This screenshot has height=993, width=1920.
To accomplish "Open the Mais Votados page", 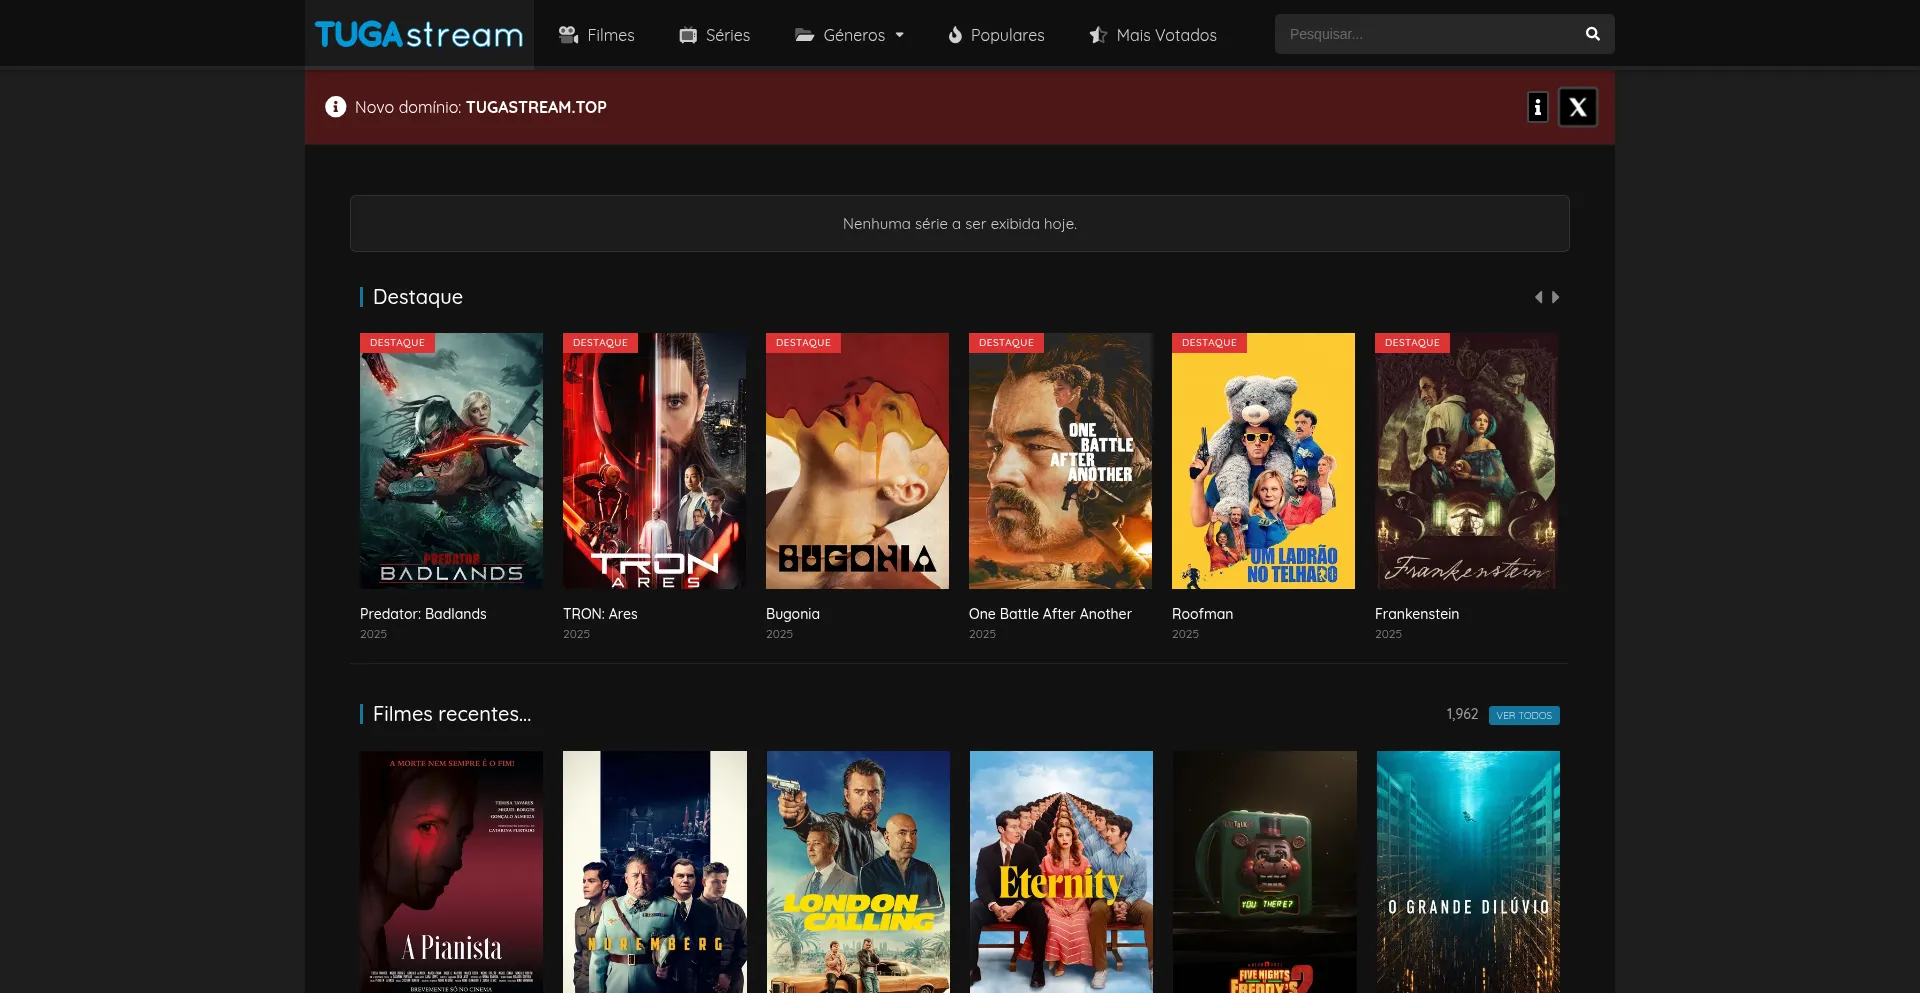I will point(1153,35).
